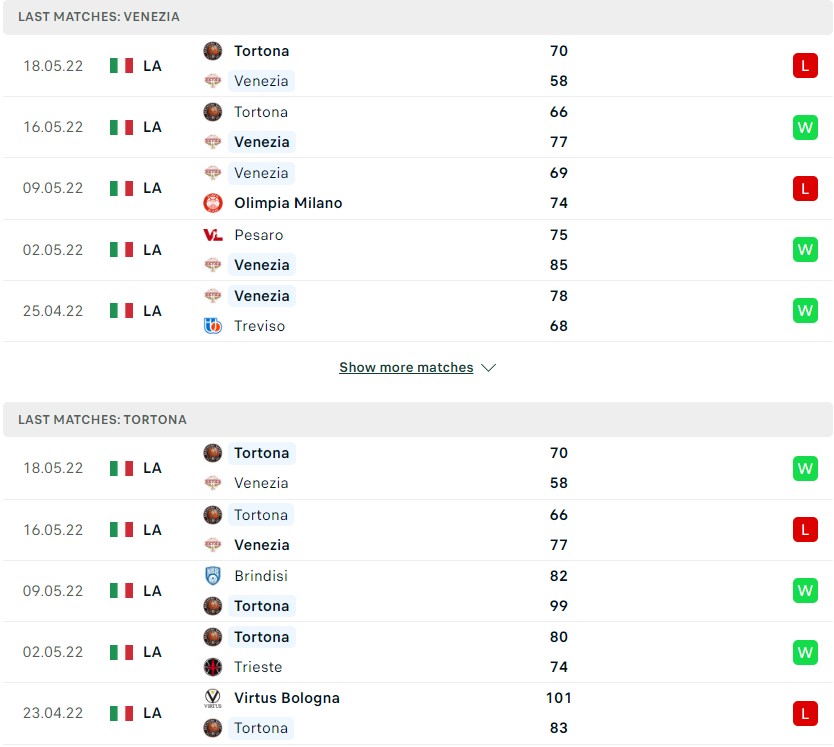Open the Show more matches link
This screenshot has width=834, height=747.
point(406,368)
